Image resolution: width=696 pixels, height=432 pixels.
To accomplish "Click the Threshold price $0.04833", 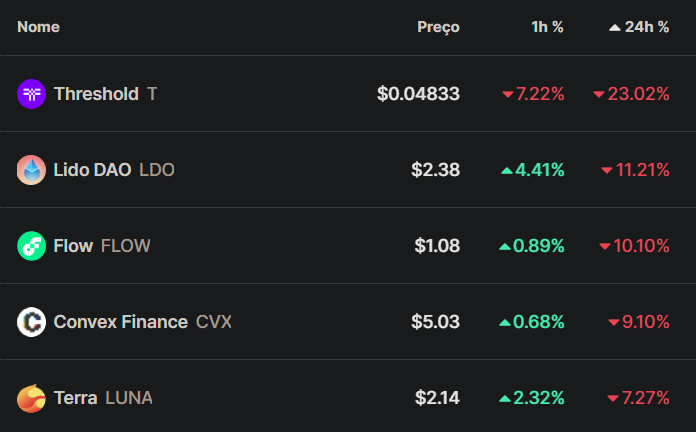I will click(418, 94).
